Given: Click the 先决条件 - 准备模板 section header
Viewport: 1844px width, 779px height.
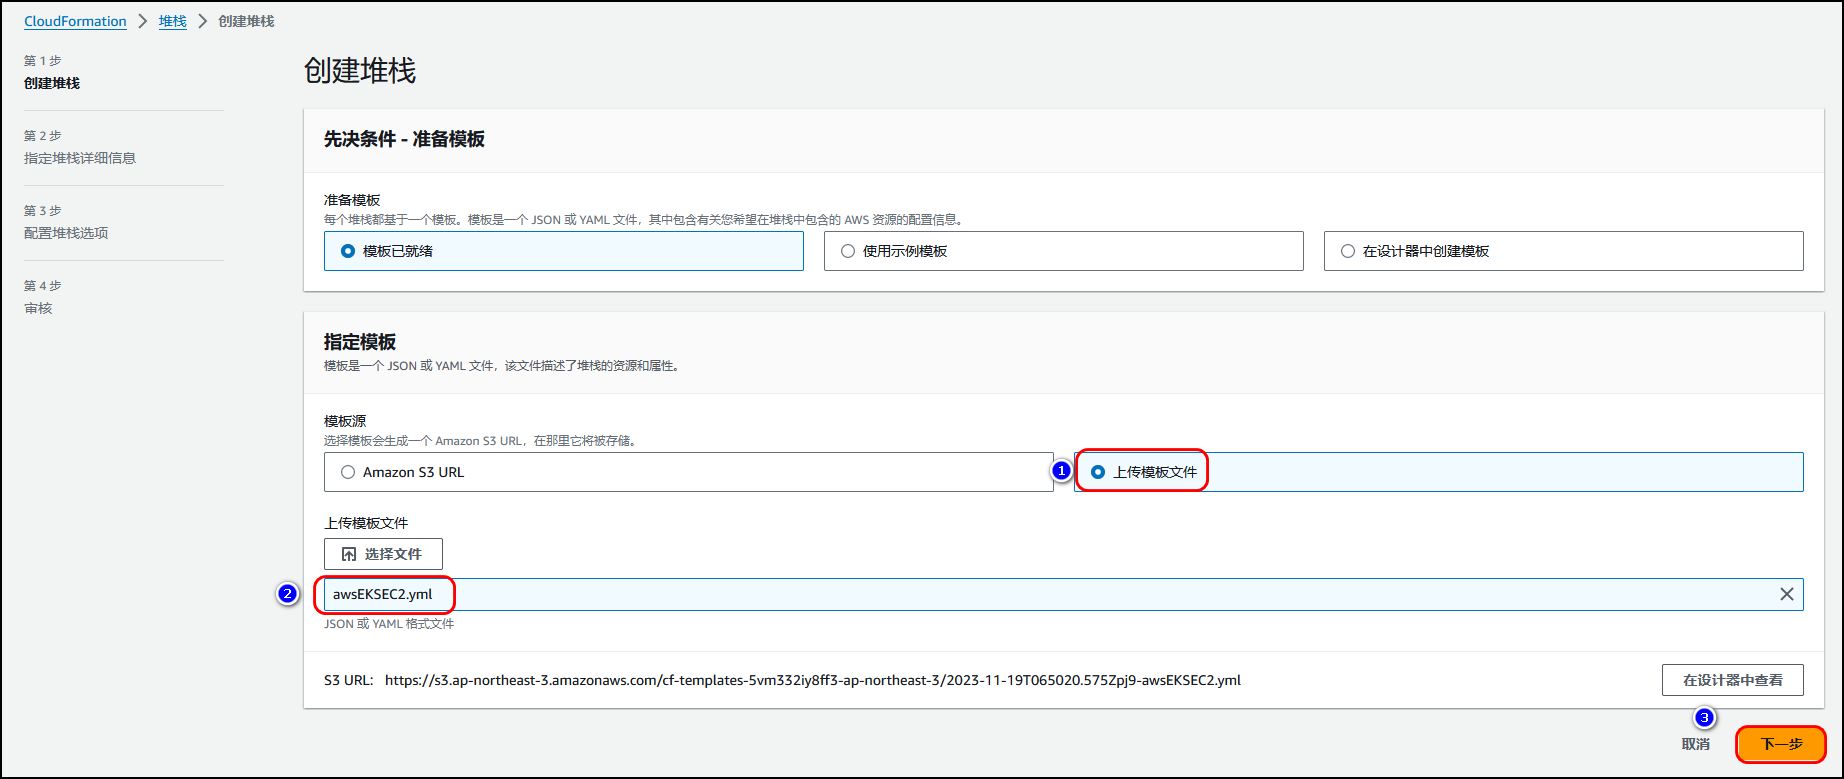Looking at the screenshot, I should [404, 139].
